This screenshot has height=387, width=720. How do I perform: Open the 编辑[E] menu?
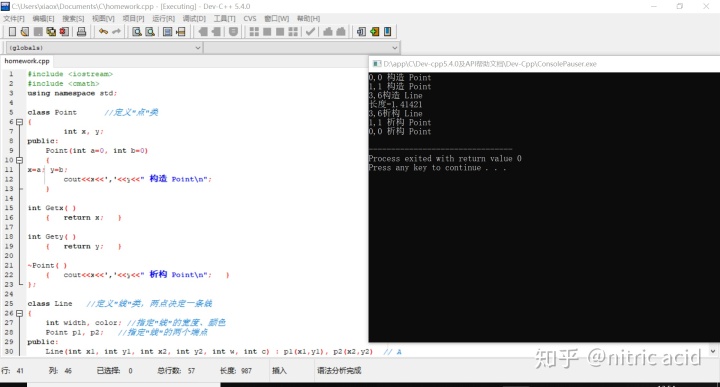click(x=43, y=18)
